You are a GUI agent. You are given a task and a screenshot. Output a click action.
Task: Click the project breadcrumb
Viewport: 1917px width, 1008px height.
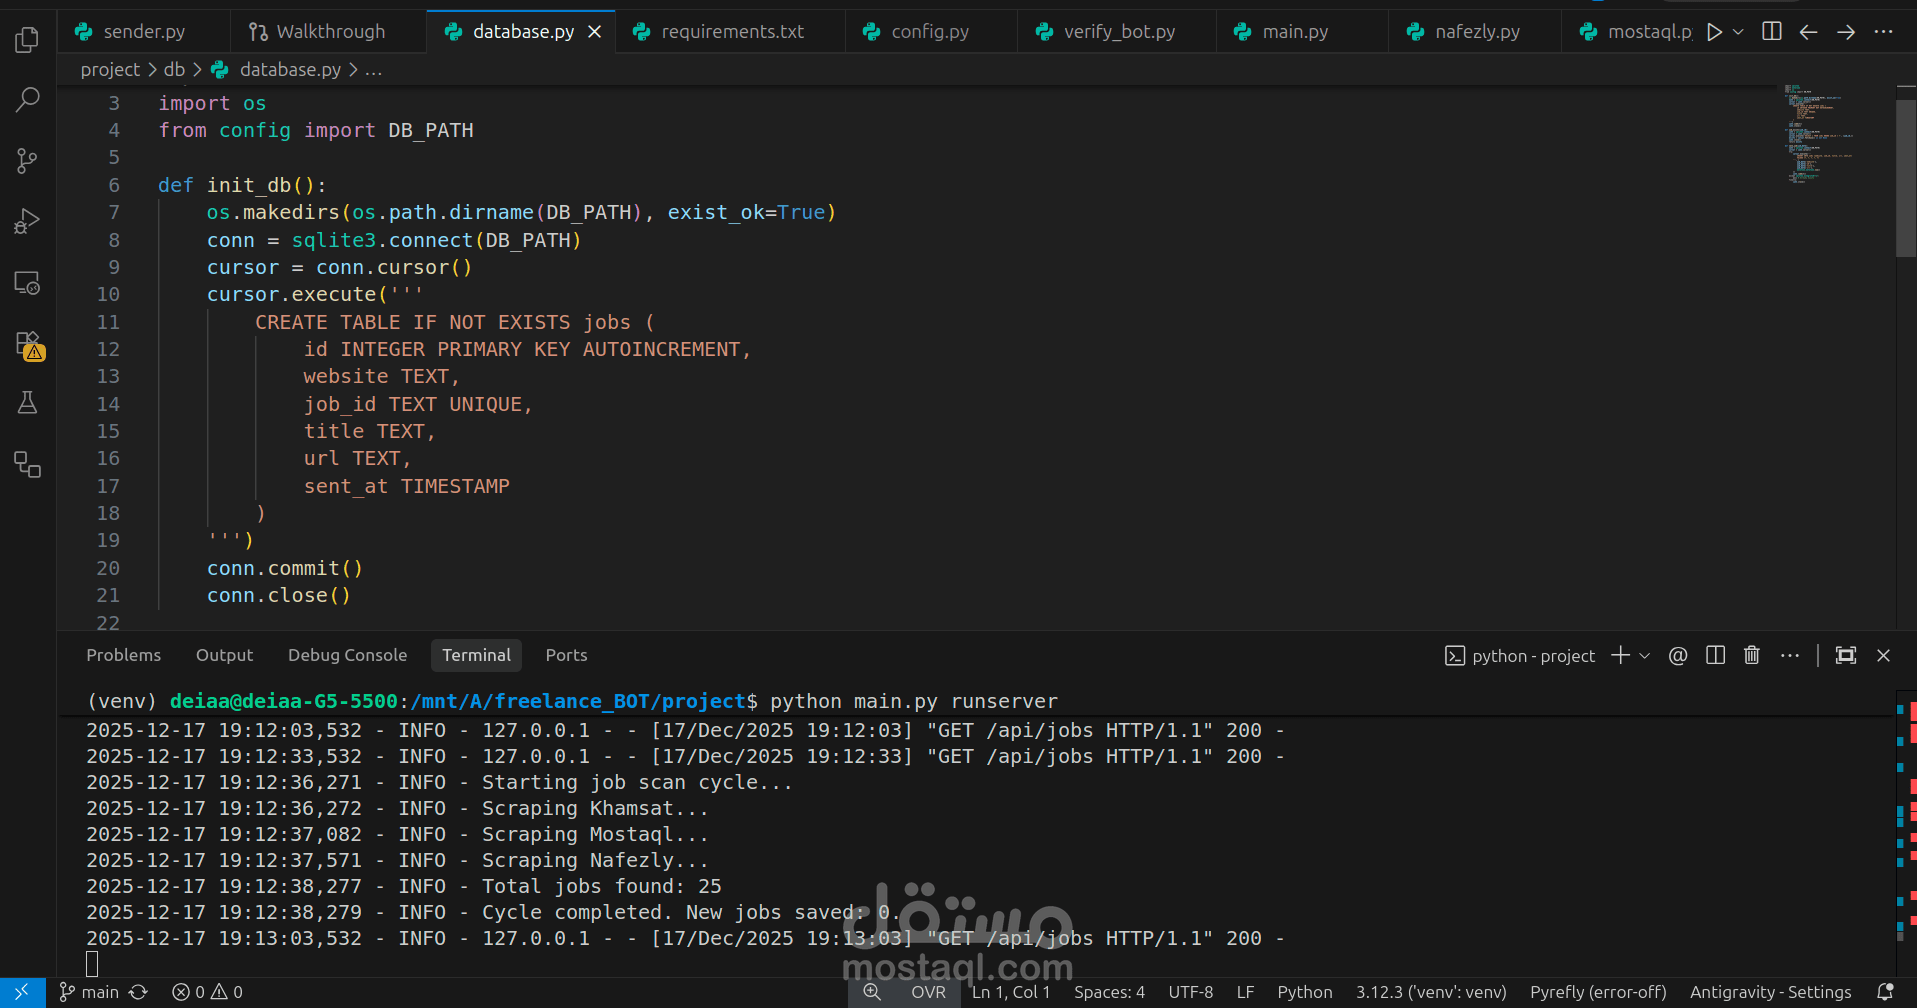click(110, 70)
